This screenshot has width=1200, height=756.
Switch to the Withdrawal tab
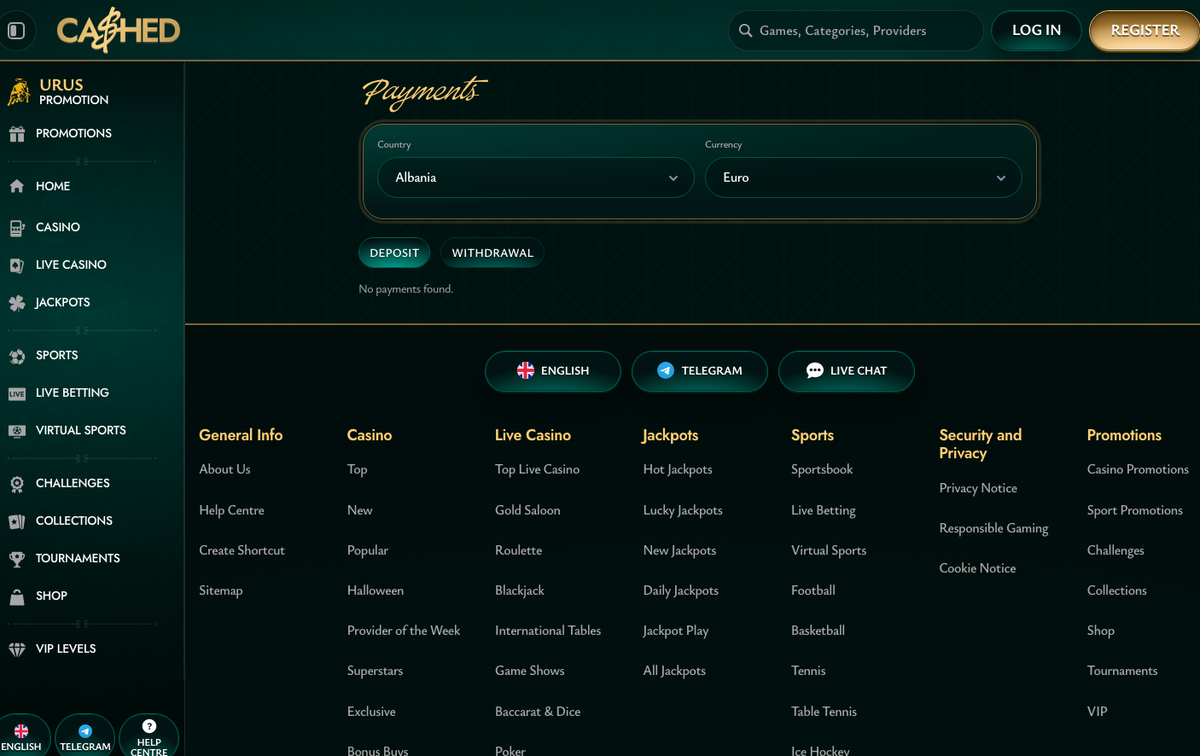tap(492, 253)
